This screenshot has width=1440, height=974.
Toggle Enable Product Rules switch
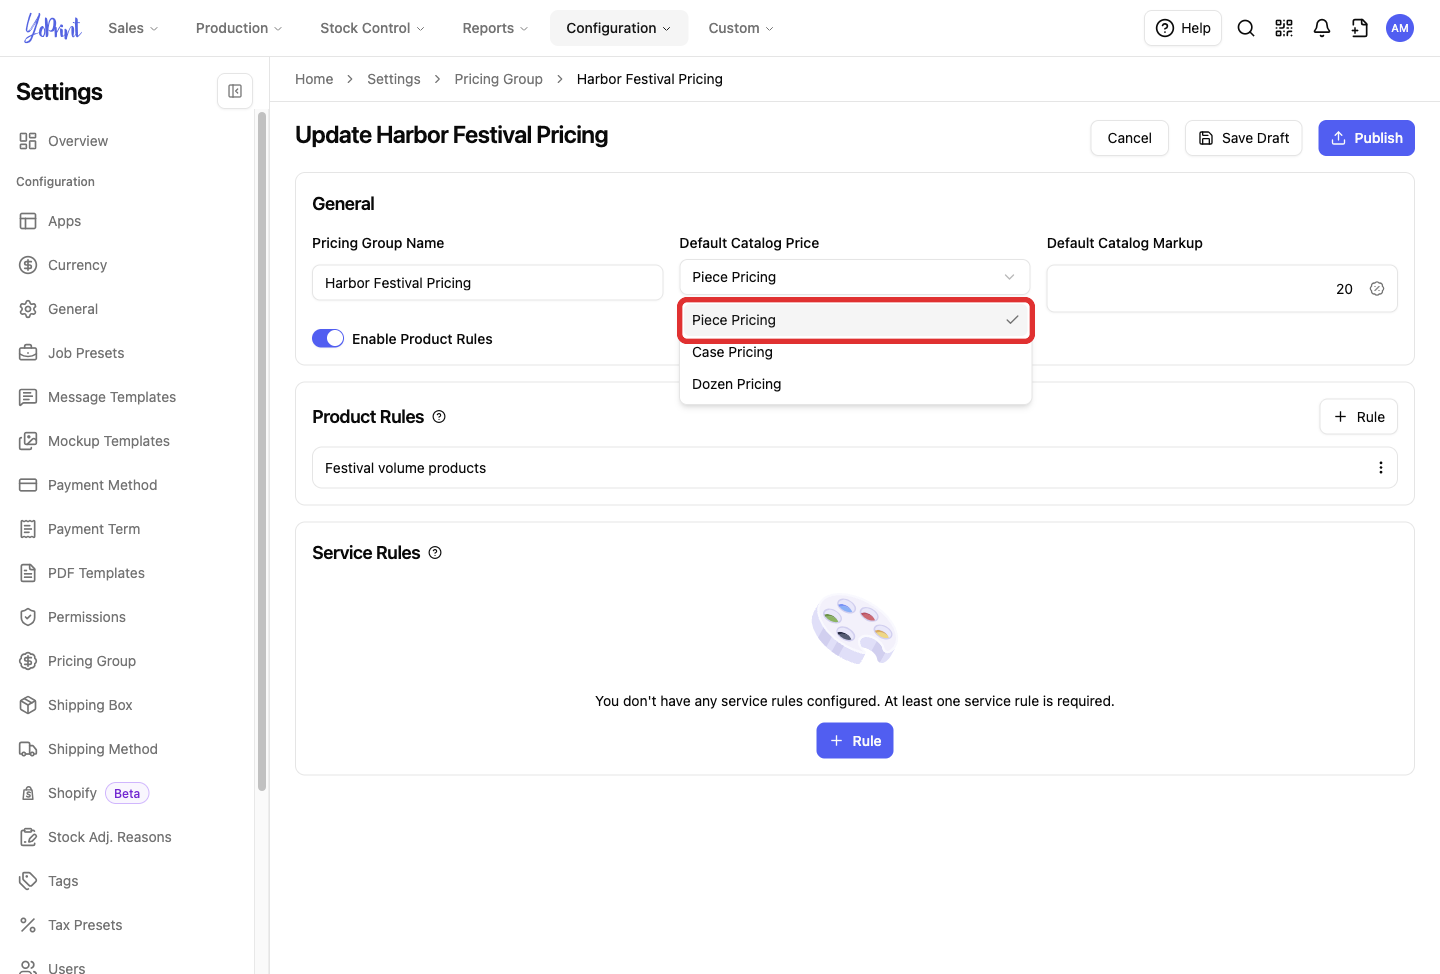(328, 339)
